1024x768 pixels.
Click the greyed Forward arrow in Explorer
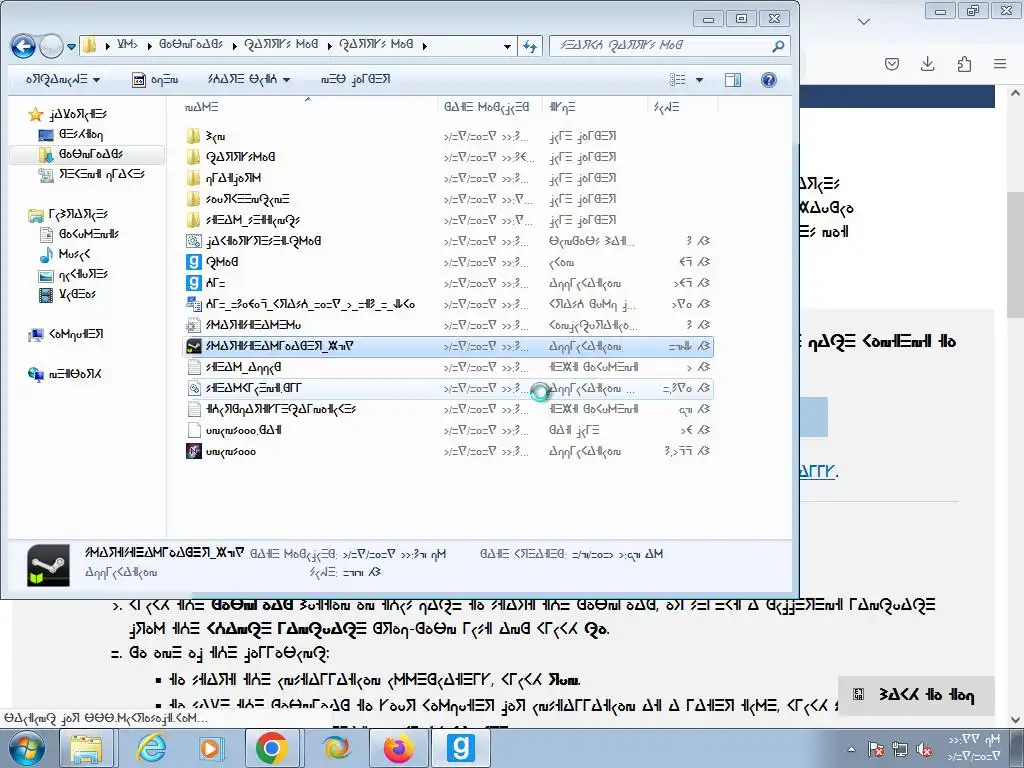click(51, 46)
